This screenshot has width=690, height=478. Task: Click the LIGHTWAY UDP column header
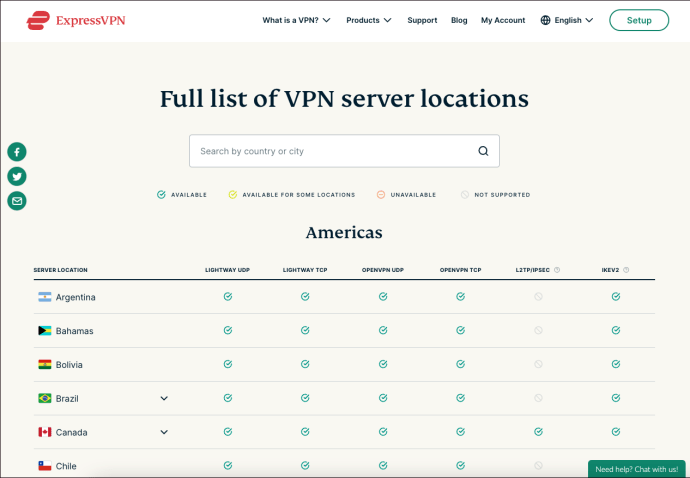click(x=228, y=270)
